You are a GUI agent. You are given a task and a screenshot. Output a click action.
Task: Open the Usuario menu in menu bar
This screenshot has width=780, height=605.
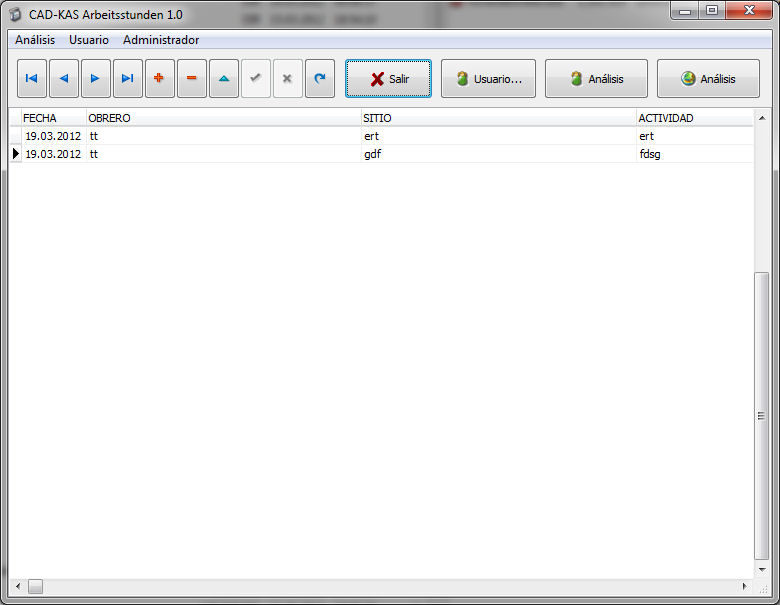[x=89, y=40]
